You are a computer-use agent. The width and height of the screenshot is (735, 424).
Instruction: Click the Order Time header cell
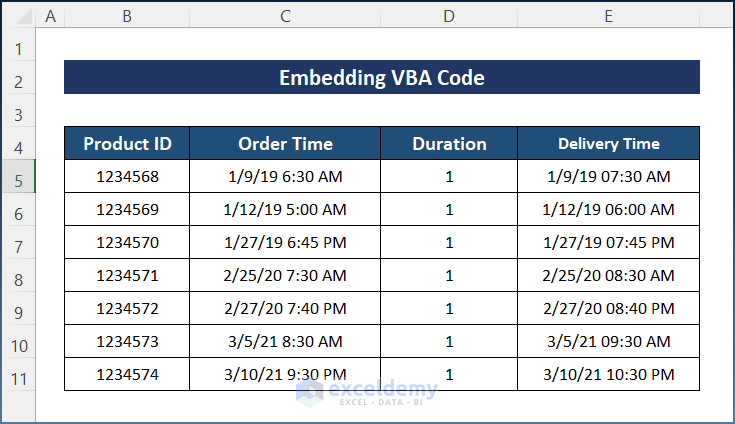(x=285, y=144)
